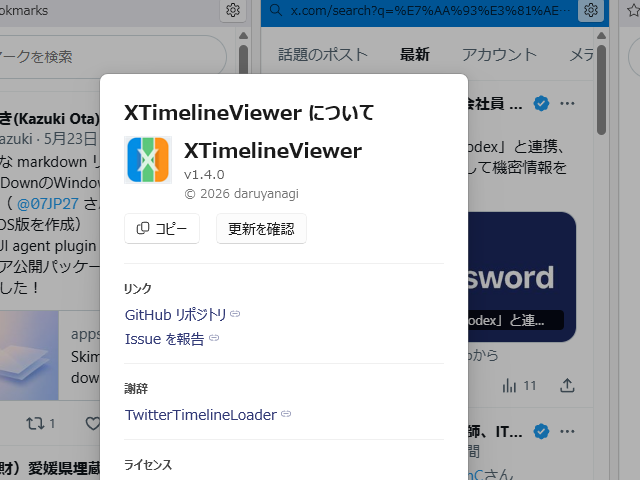
Task: Open the more options dots on the 師、IT post
Action: tap(567, 431)
